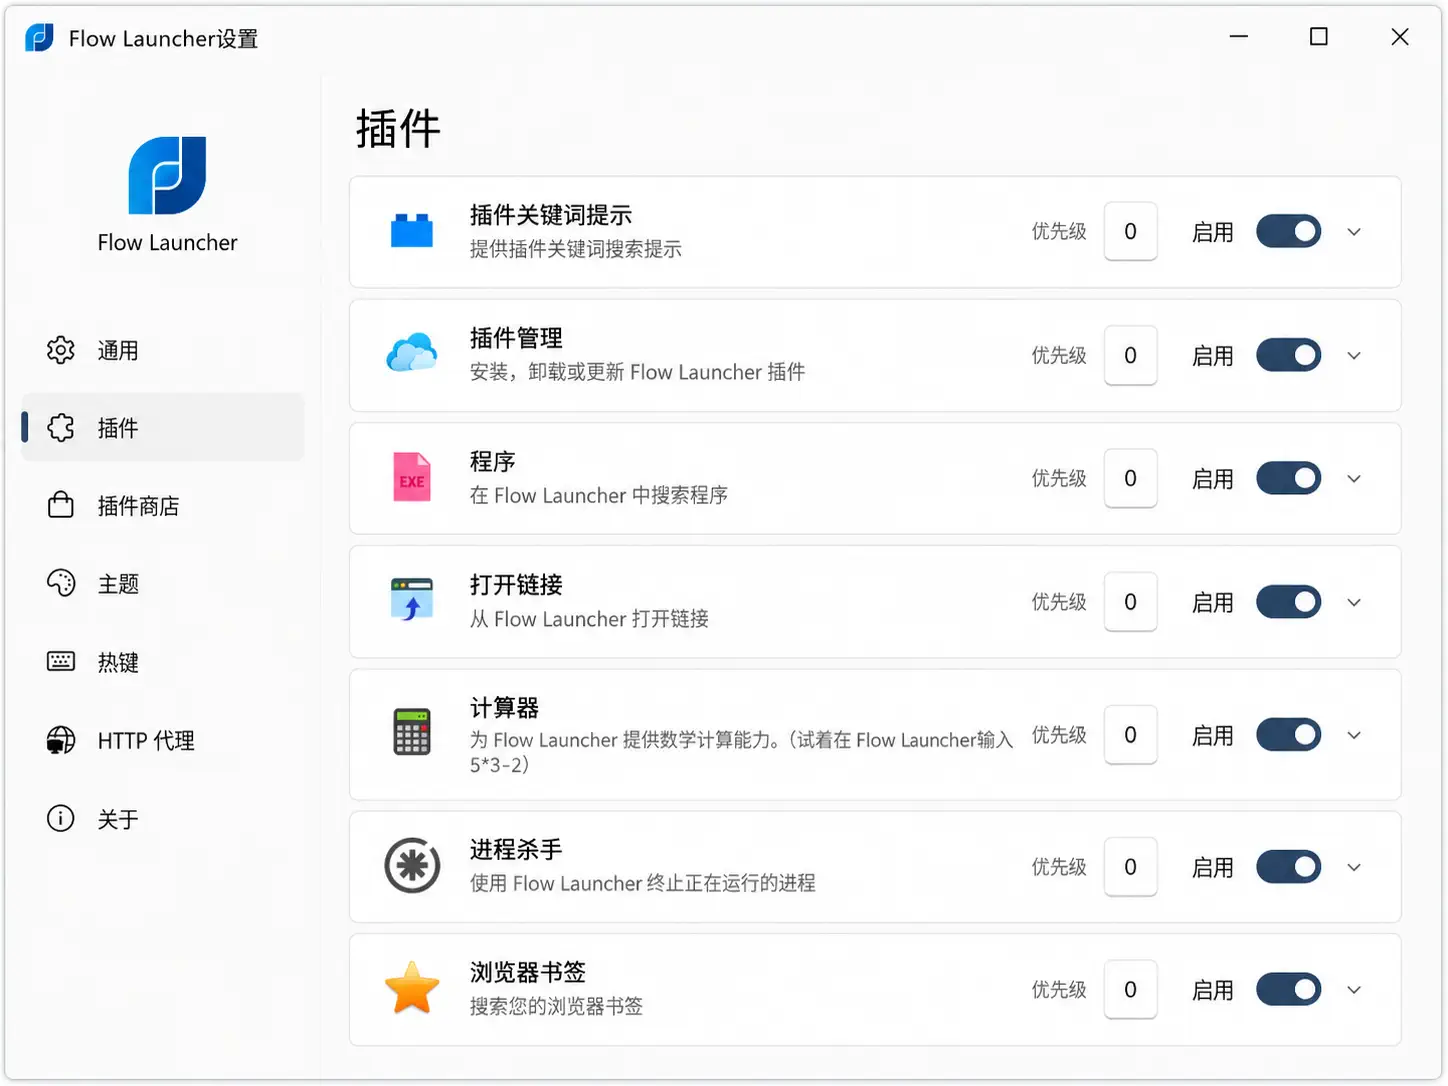Click the calculator icon of 计算器
Image resolution: width=1448 pixels, height=1086 pixels.
[x=412, y=732]
